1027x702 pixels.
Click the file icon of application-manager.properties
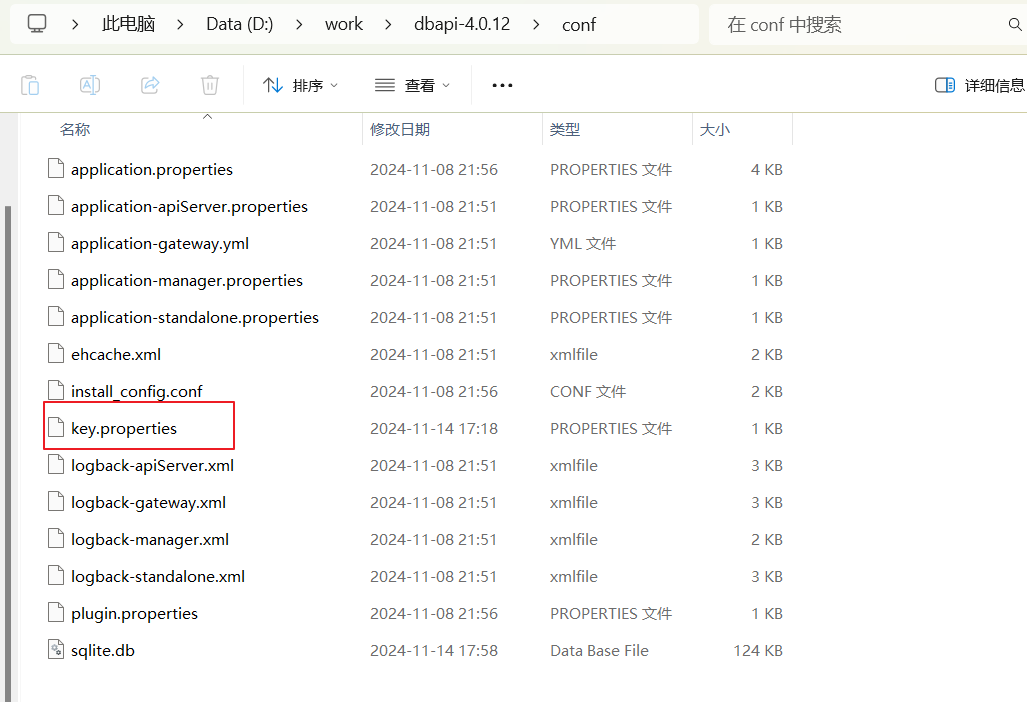click(x=56, y=280)
